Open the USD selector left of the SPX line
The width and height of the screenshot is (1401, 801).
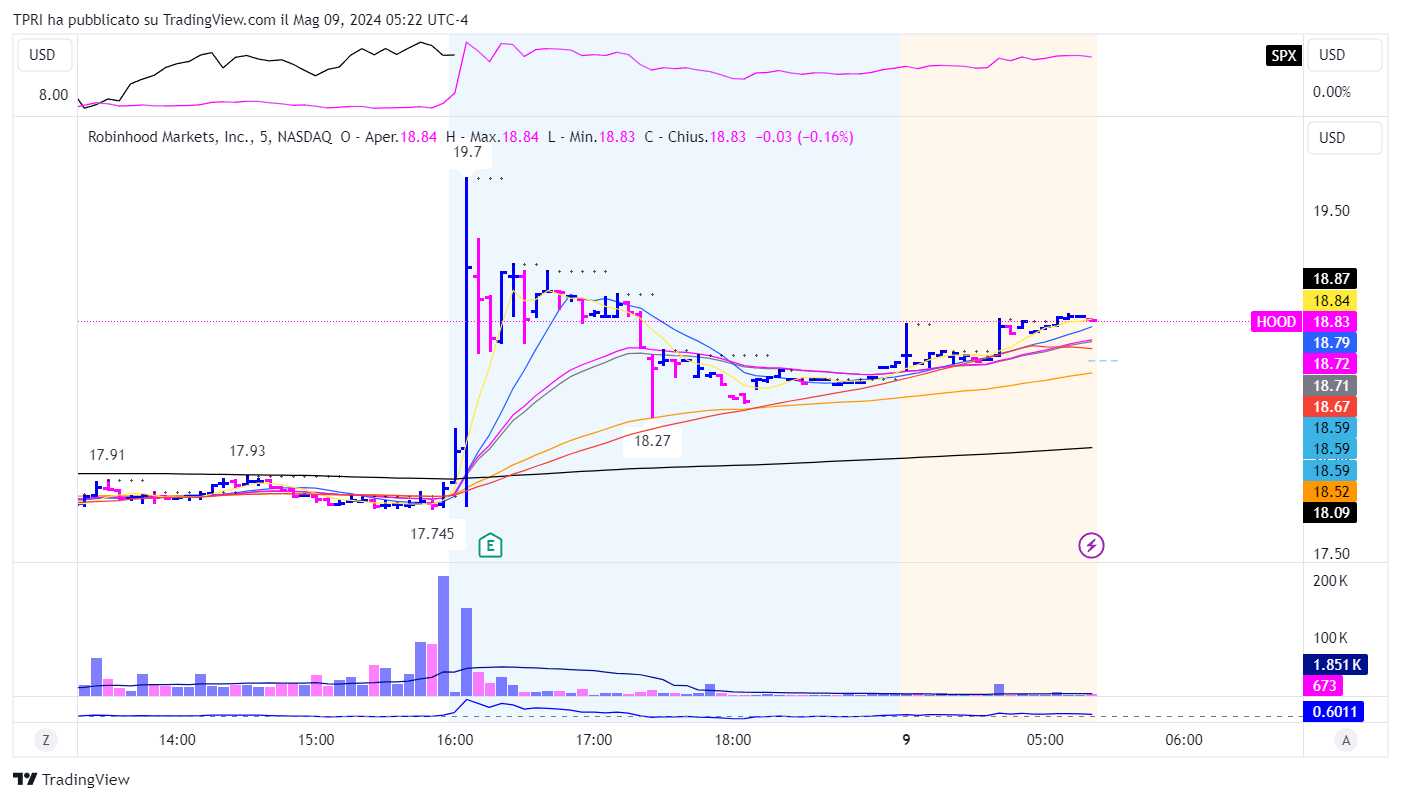(42, 56)
